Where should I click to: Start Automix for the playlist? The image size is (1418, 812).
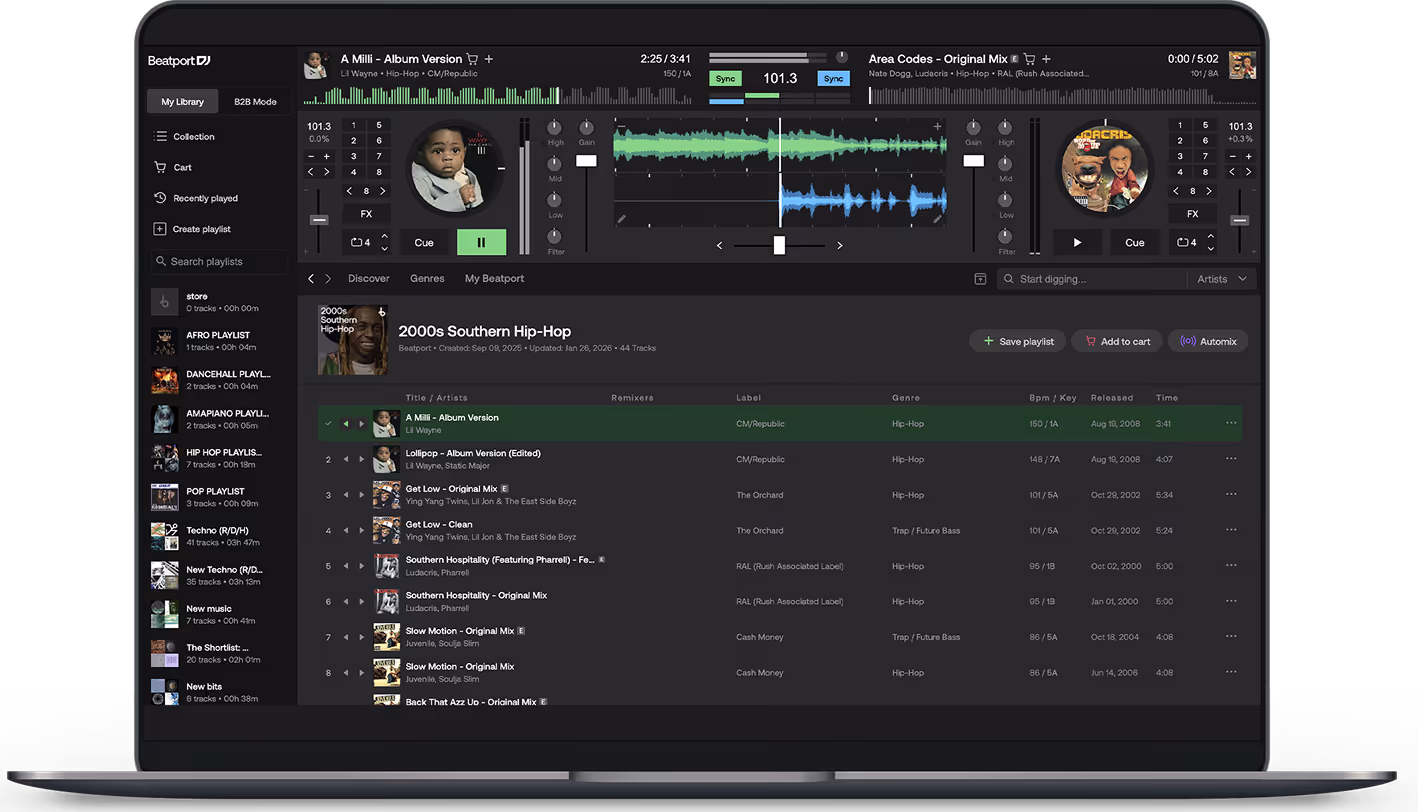coord(1208,341)
